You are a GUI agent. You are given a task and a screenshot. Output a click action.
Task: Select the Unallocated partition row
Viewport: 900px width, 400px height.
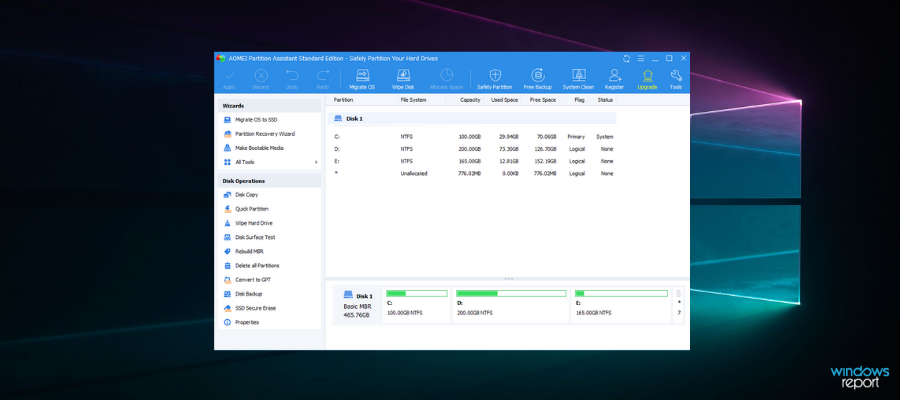point(472,173)
